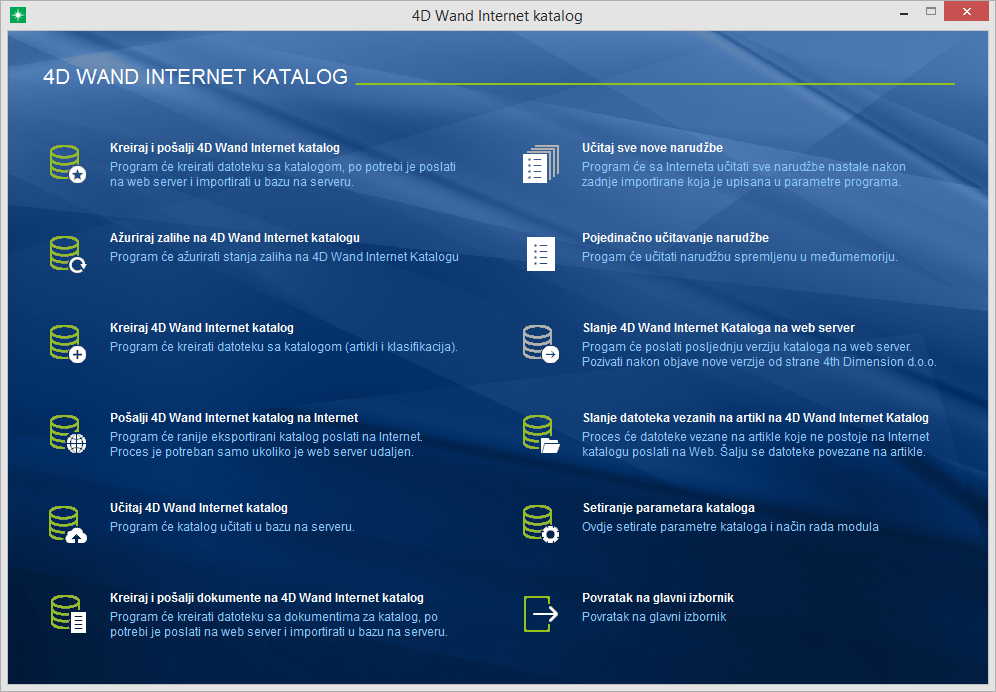The image size is (996, 692).
Task: Click text 'Program će katalog učitati u bazu na serveru.'
Action: pos(232,527)
